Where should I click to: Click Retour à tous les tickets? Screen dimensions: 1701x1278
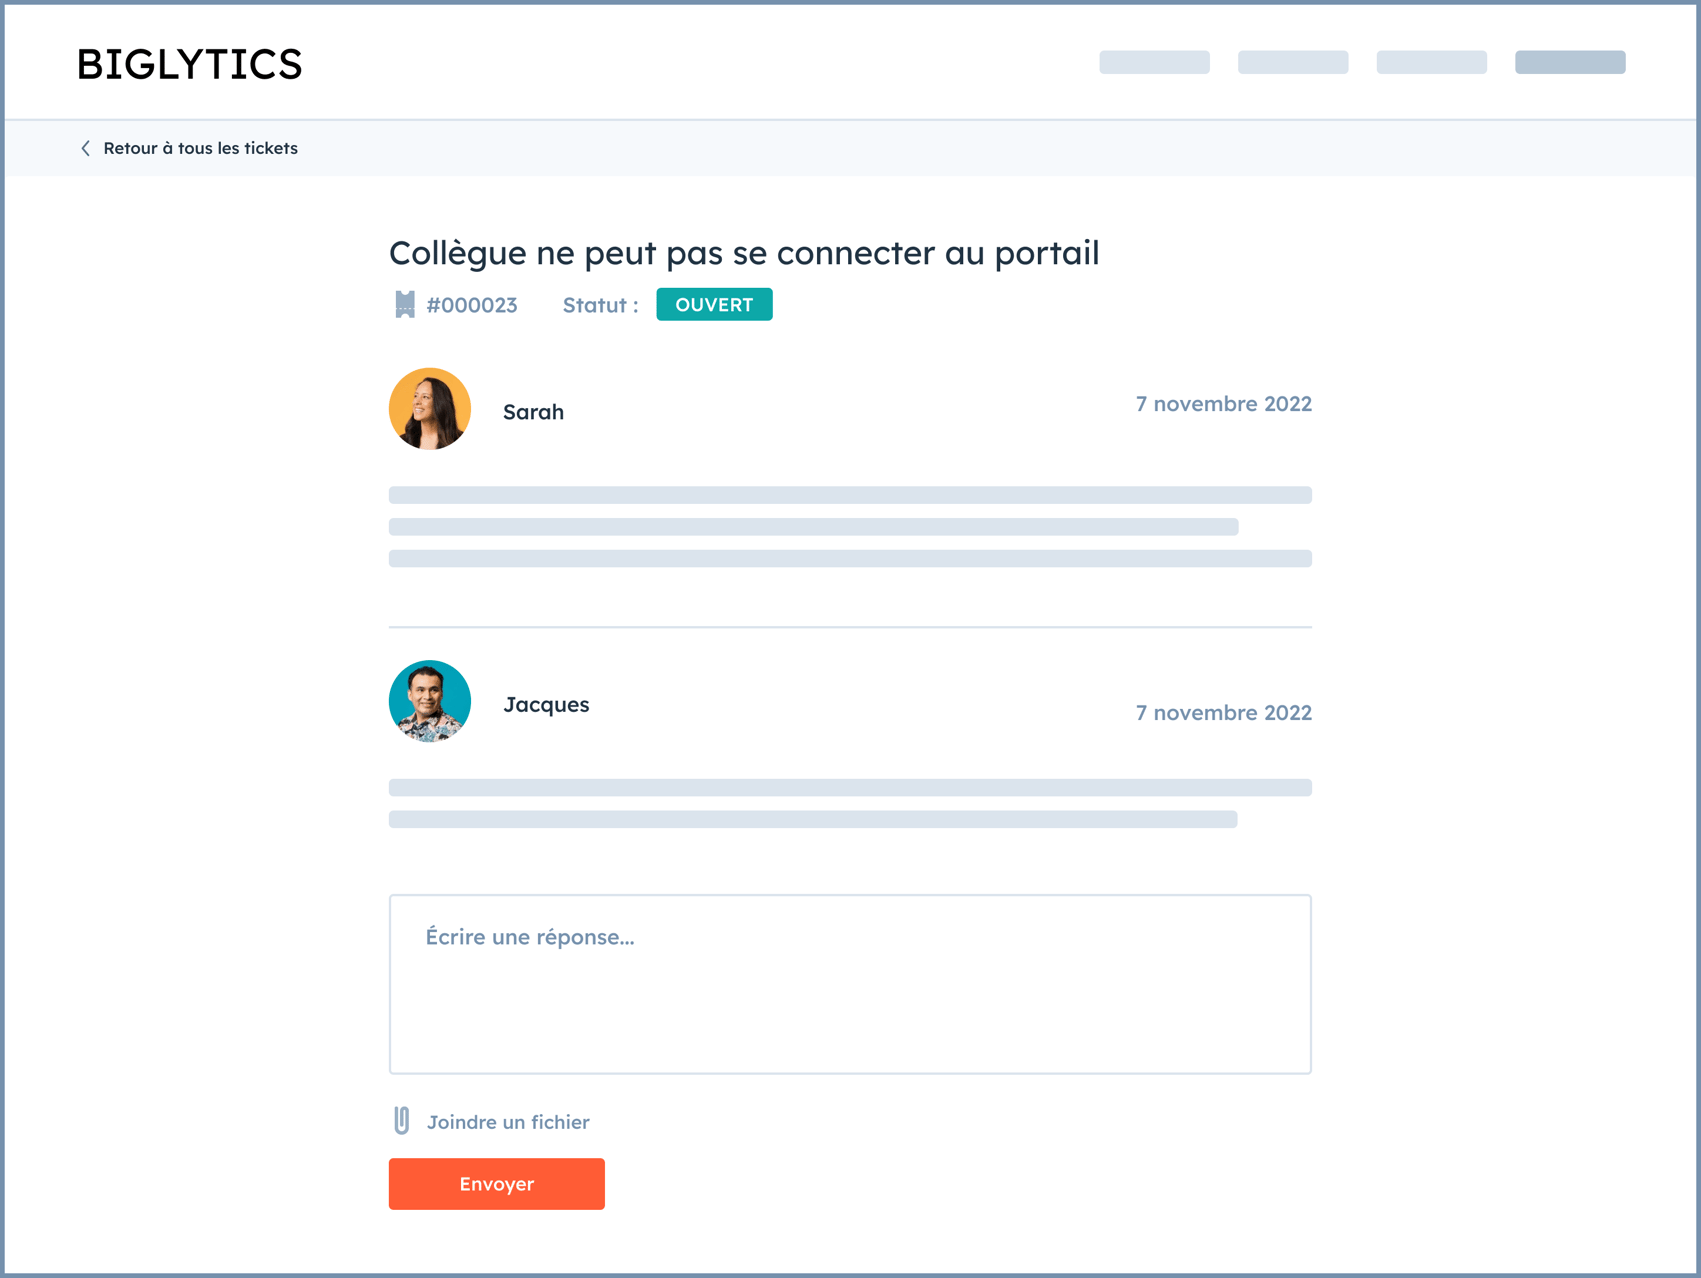tap(199, 148)
